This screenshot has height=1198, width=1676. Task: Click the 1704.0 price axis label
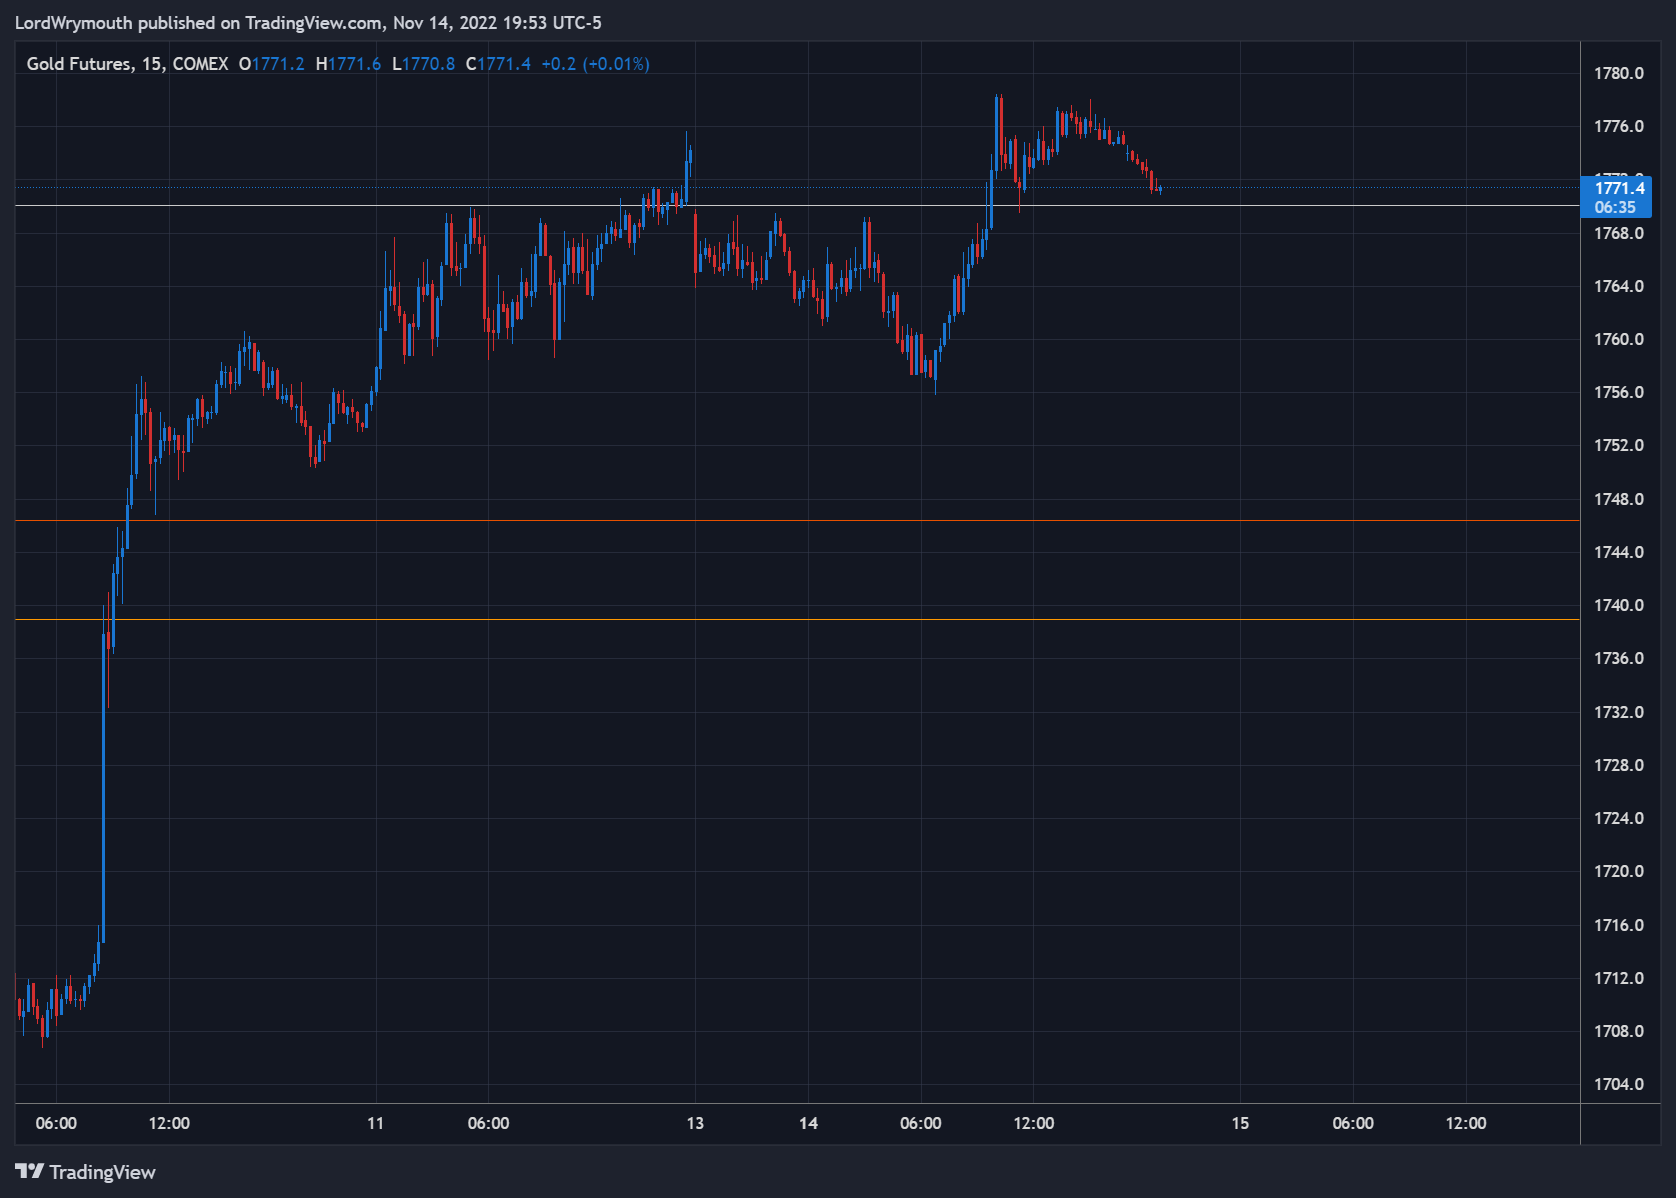pos(1619,1084)
